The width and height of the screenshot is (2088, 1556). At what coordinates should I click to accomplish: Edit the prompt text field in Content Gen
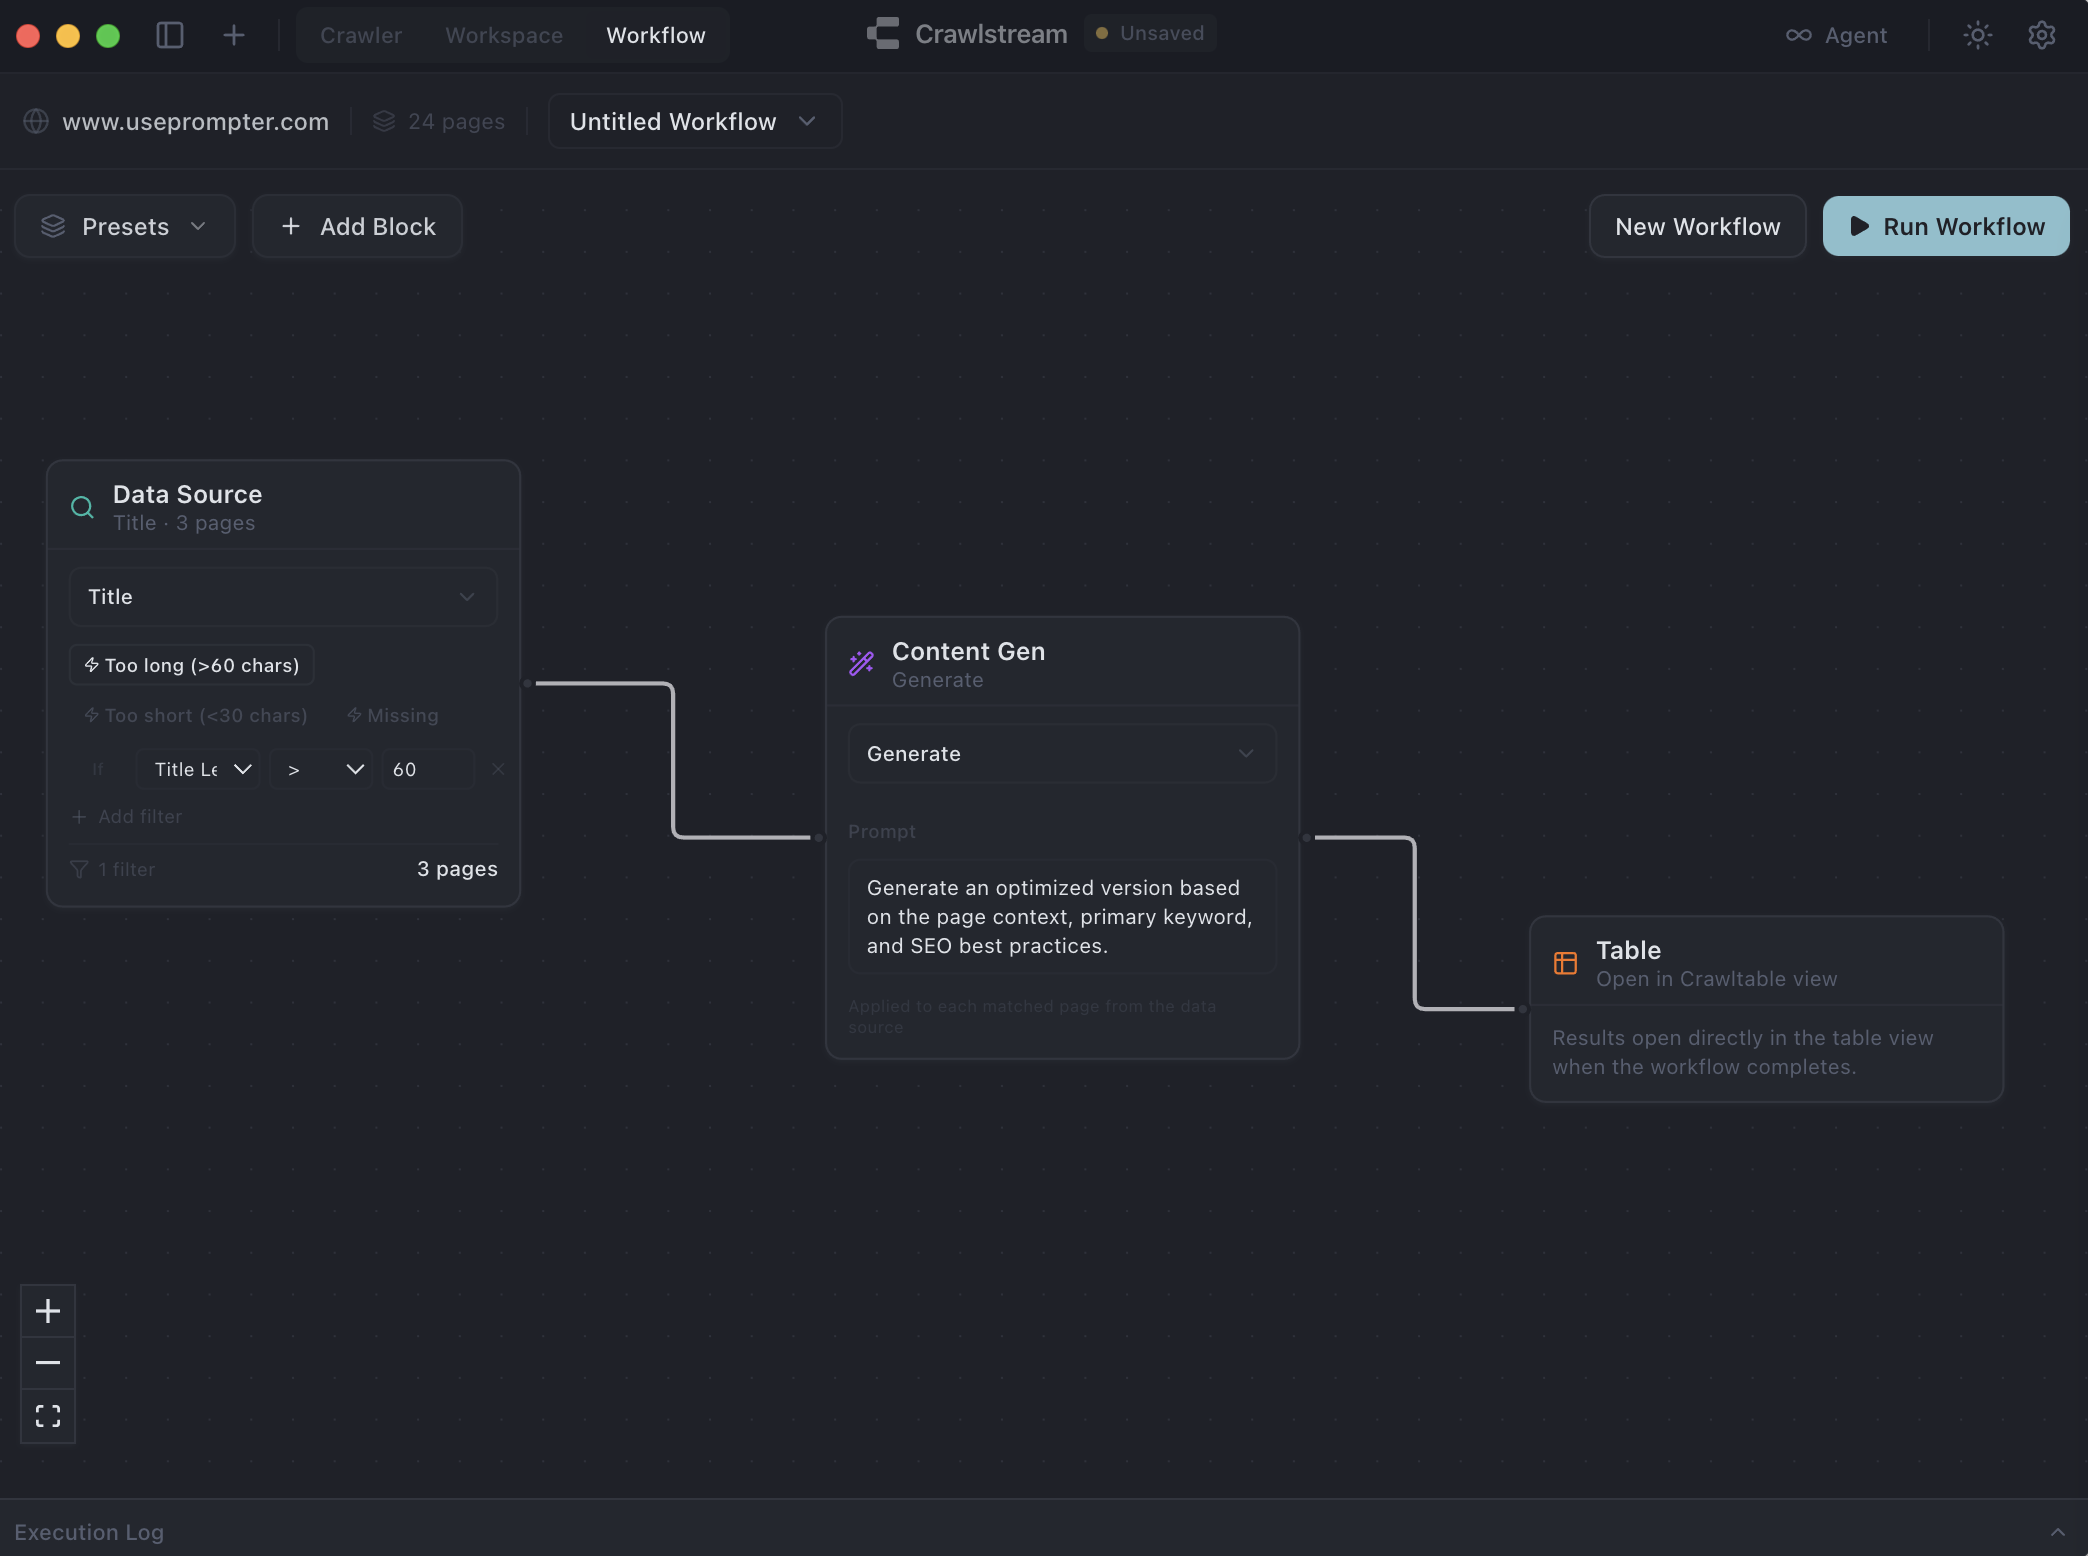(x=1062, y=916)
